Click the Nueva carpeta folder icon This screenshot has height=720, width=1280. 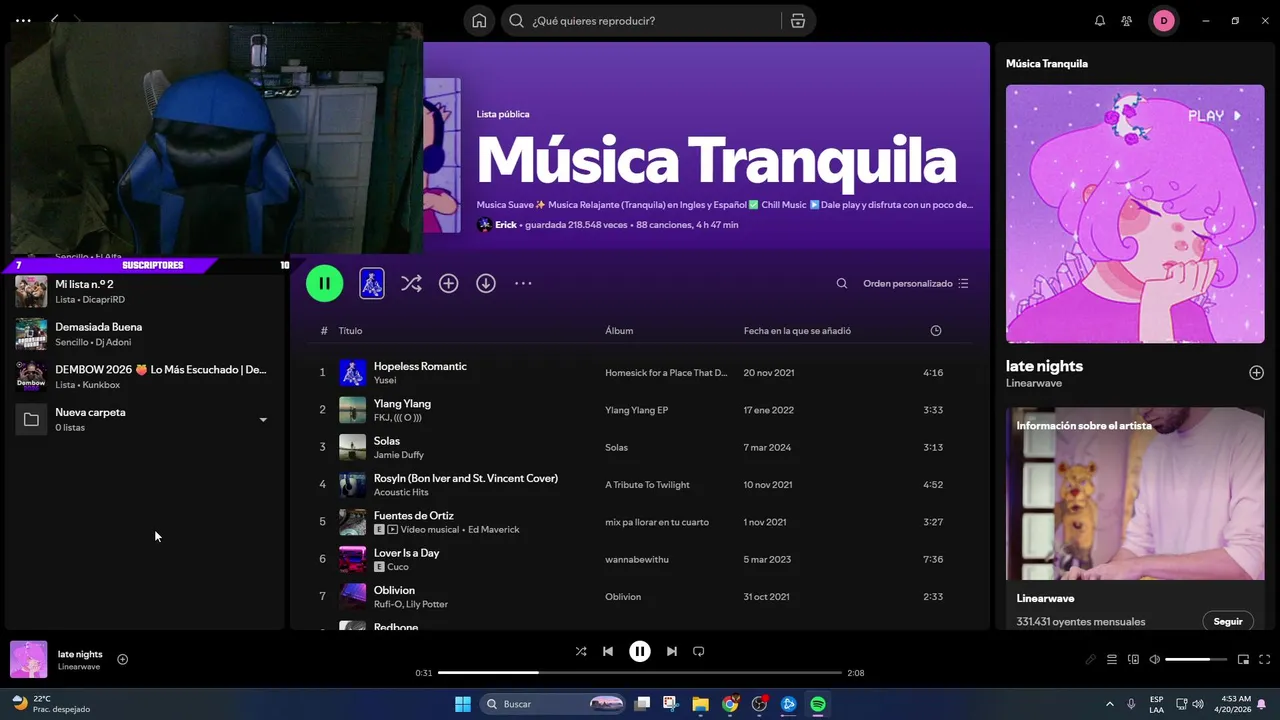point(31,419)
